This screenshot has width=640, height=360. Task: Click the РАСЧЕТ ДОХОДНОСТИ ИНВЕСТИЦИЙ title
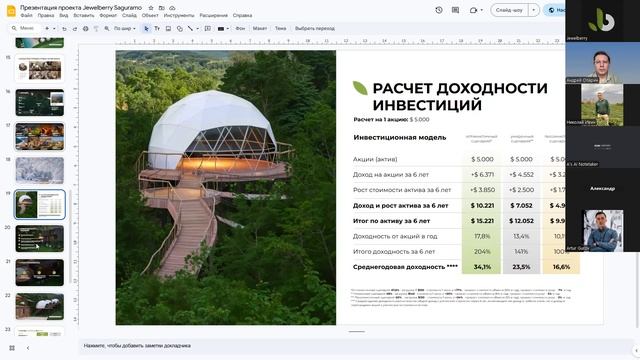(x=460, y=97)
